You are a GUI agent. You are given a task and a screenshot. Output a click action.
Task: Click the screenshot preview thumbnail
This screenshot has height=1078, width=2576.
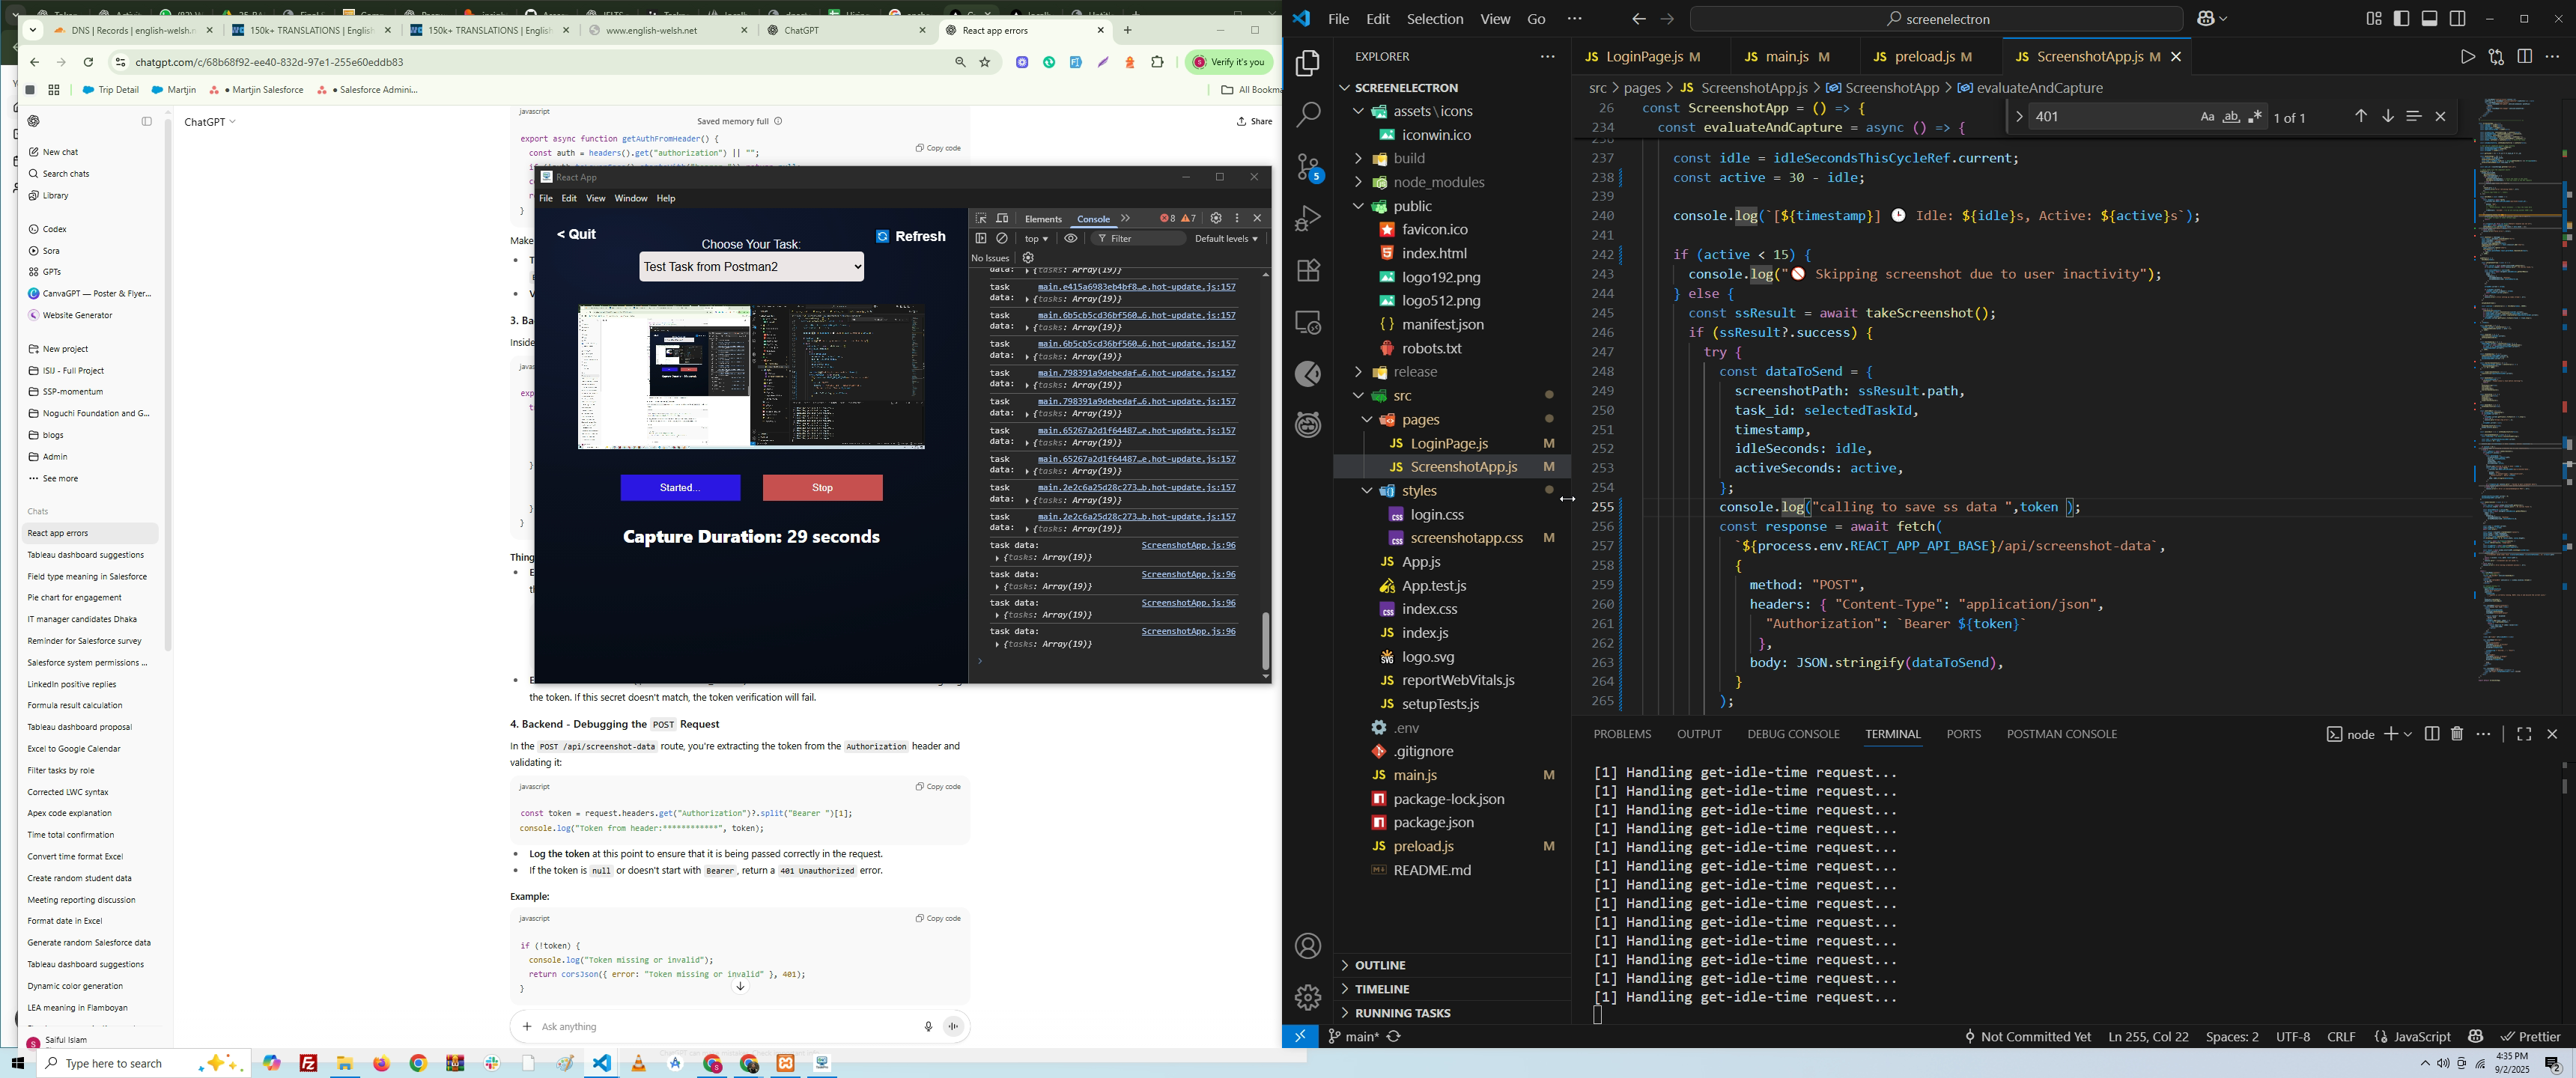pyautogui.click(x=751, y=377)
